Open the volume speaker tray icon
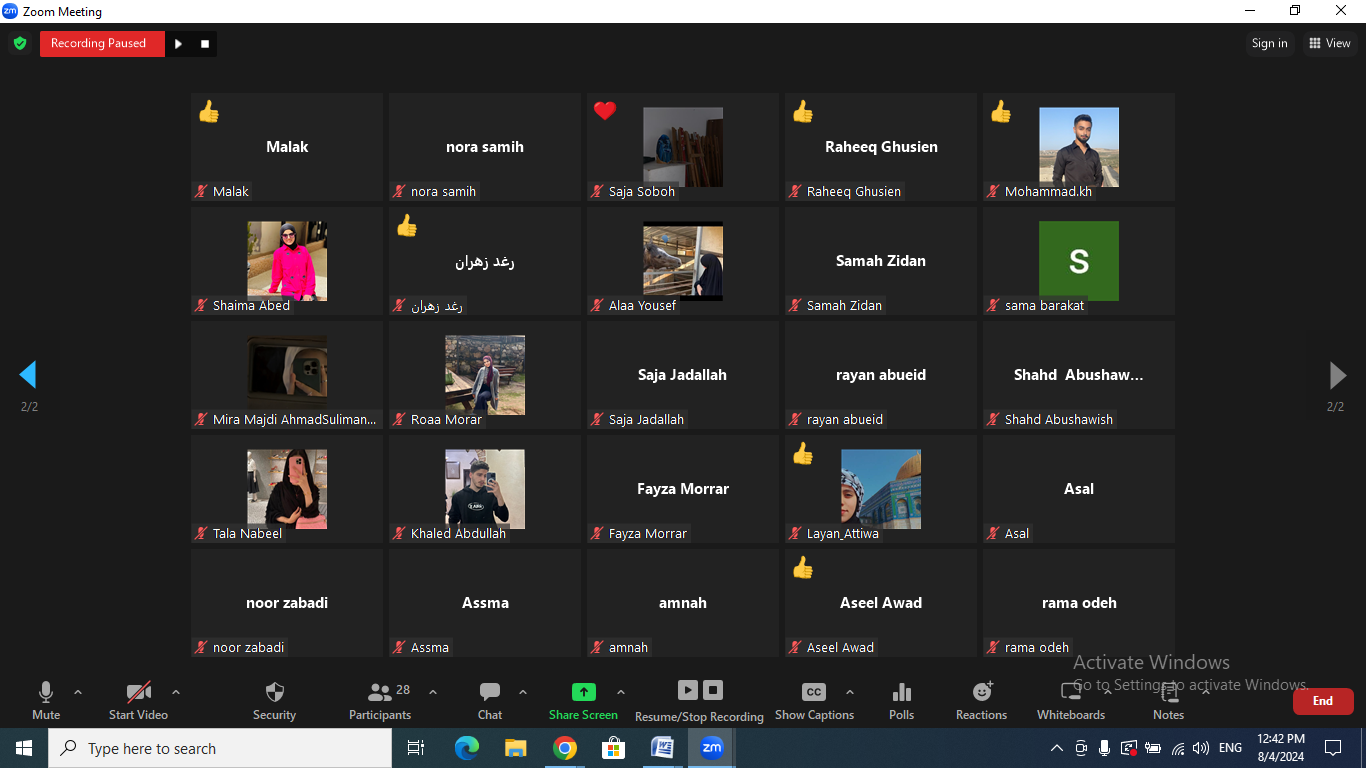 (1201, 748)
